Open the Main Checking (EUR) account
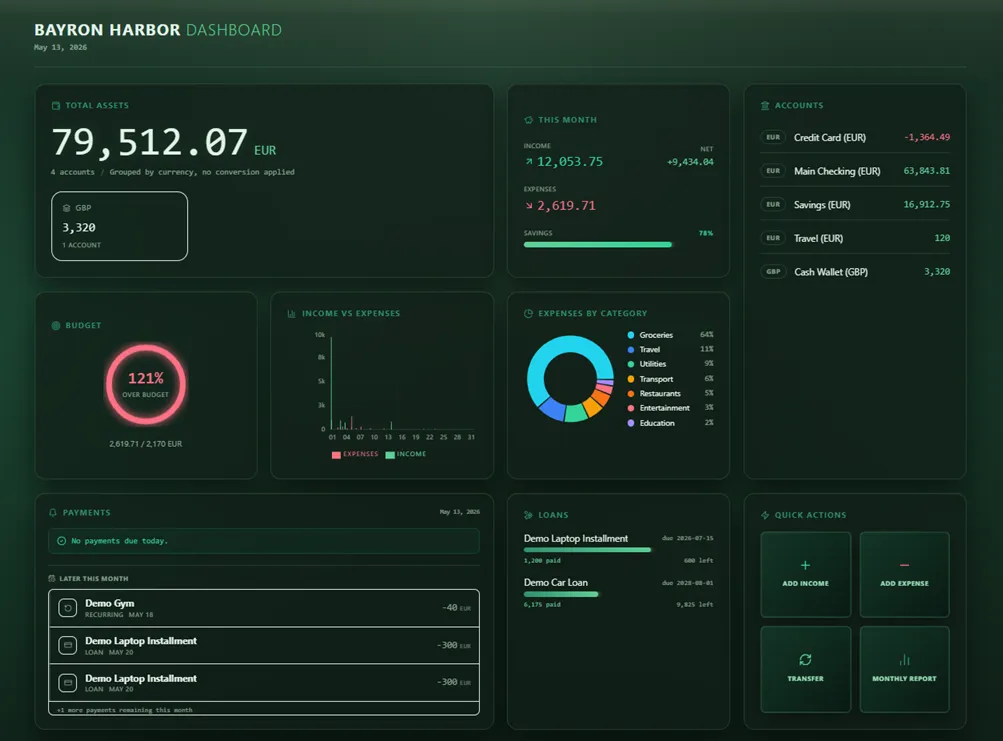1003x741 pixels. [855, 171]
